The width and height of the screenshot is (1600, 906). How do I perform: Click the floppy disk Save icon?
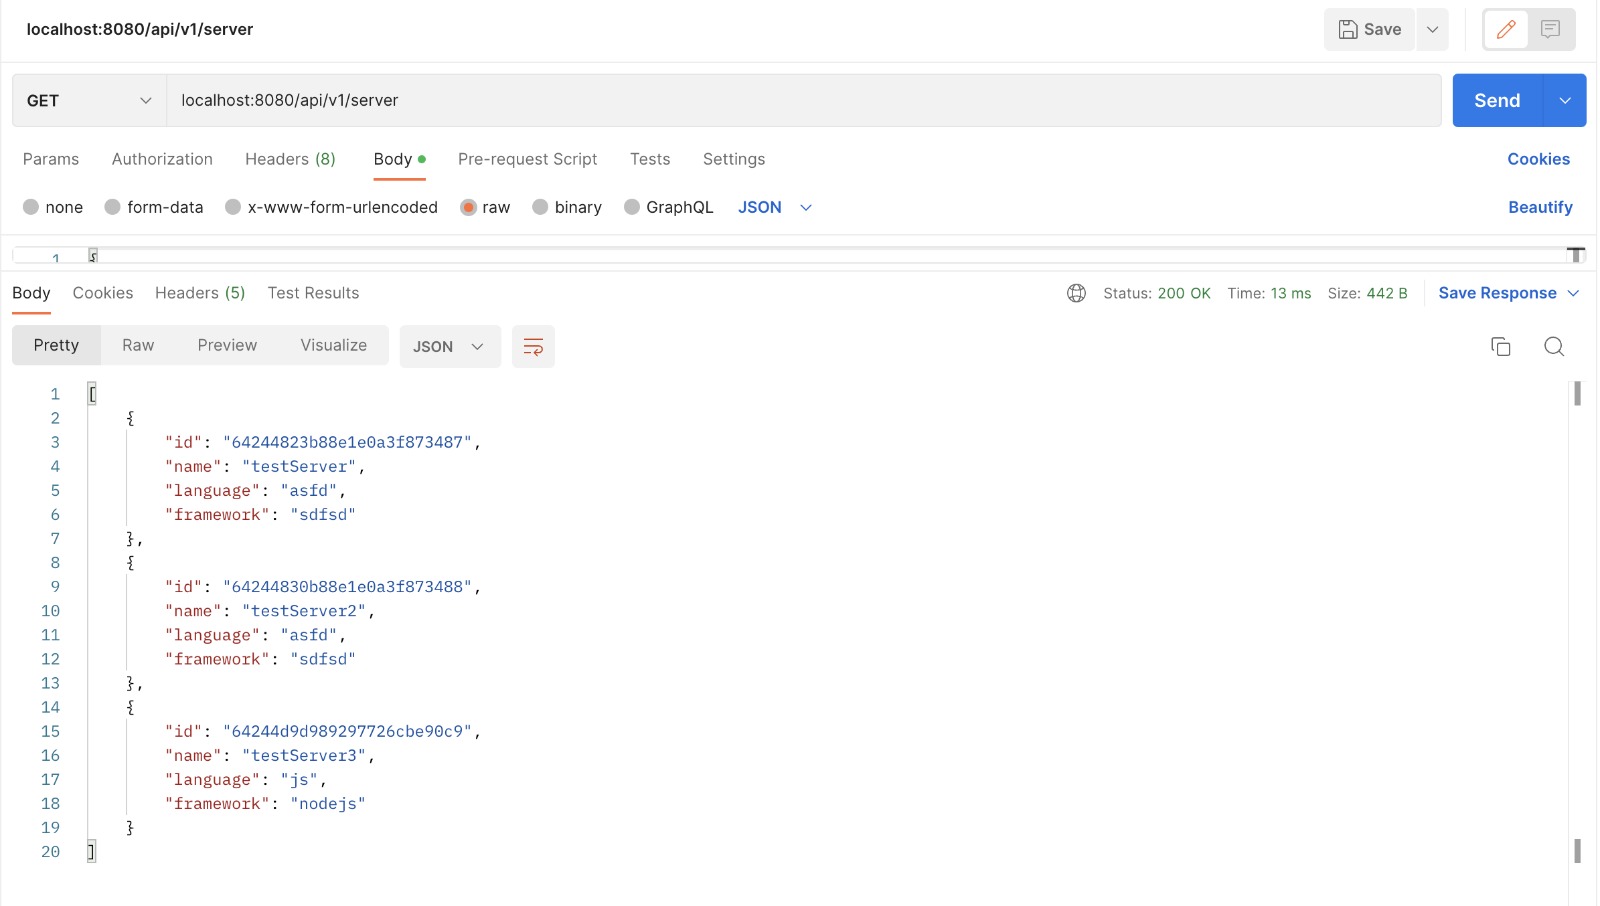1348,30
